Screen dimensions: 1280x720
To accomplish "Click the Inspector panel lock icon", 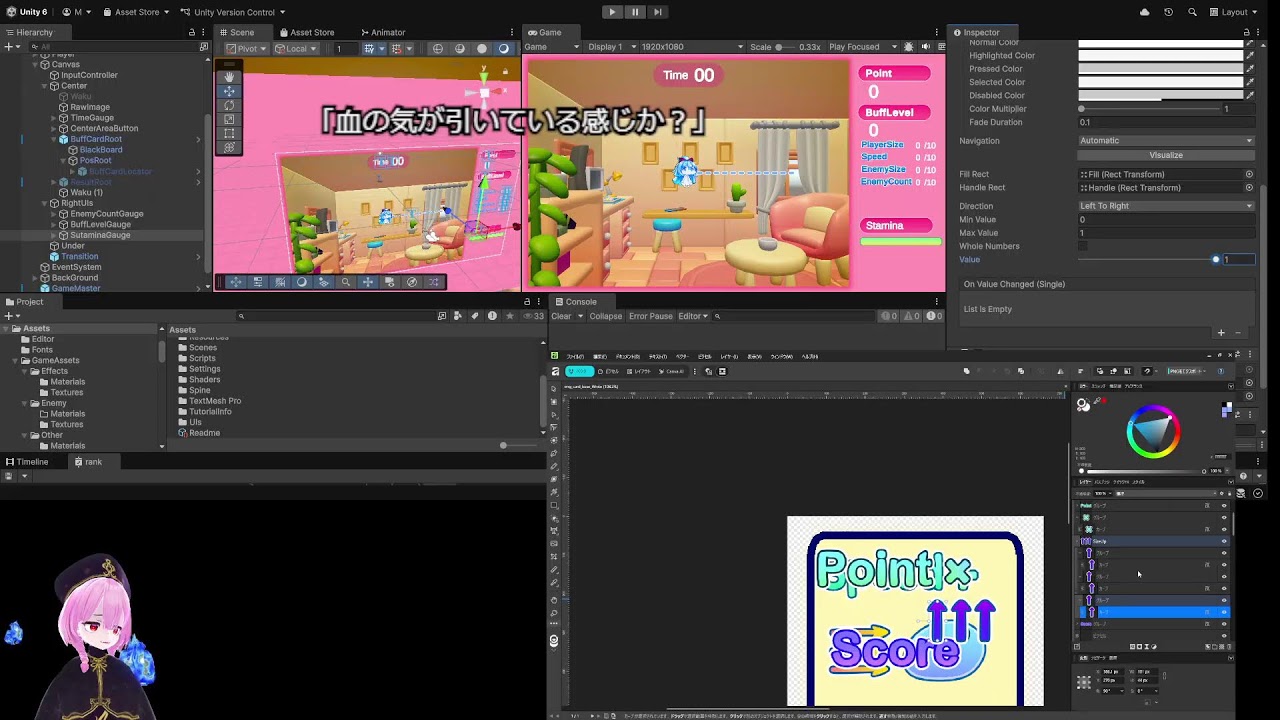I will coord(1249,32).
